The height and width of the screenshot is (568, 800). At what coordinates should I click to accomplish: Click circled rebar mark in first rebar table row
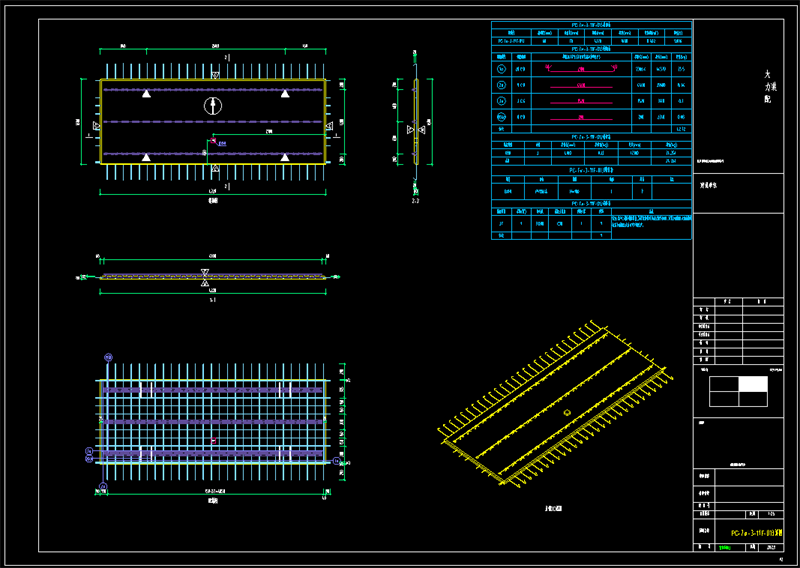pyautogui.click(x=502, y=69)
